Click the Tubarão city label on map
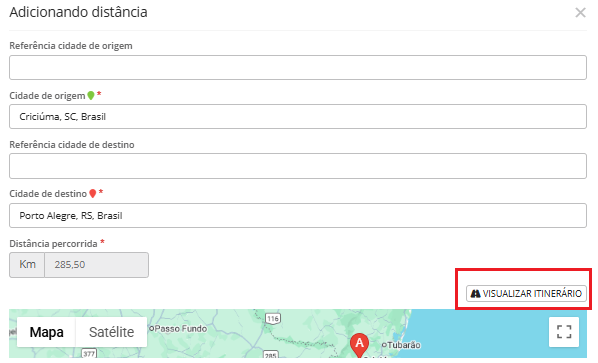Viewport: 598px width, 363px height. point(401,345)
